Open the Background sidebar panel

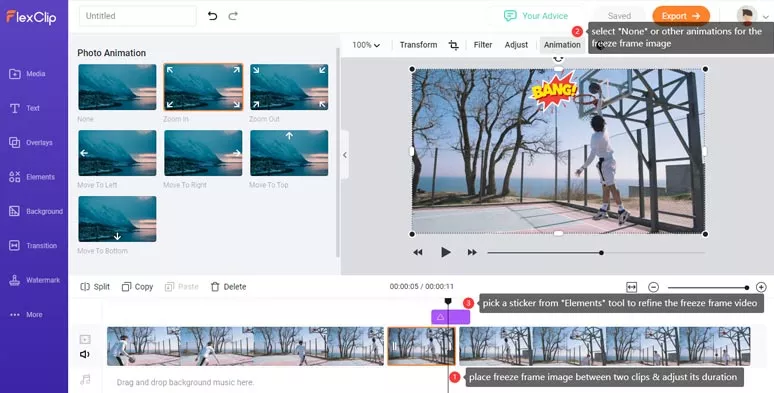(36, 211)
